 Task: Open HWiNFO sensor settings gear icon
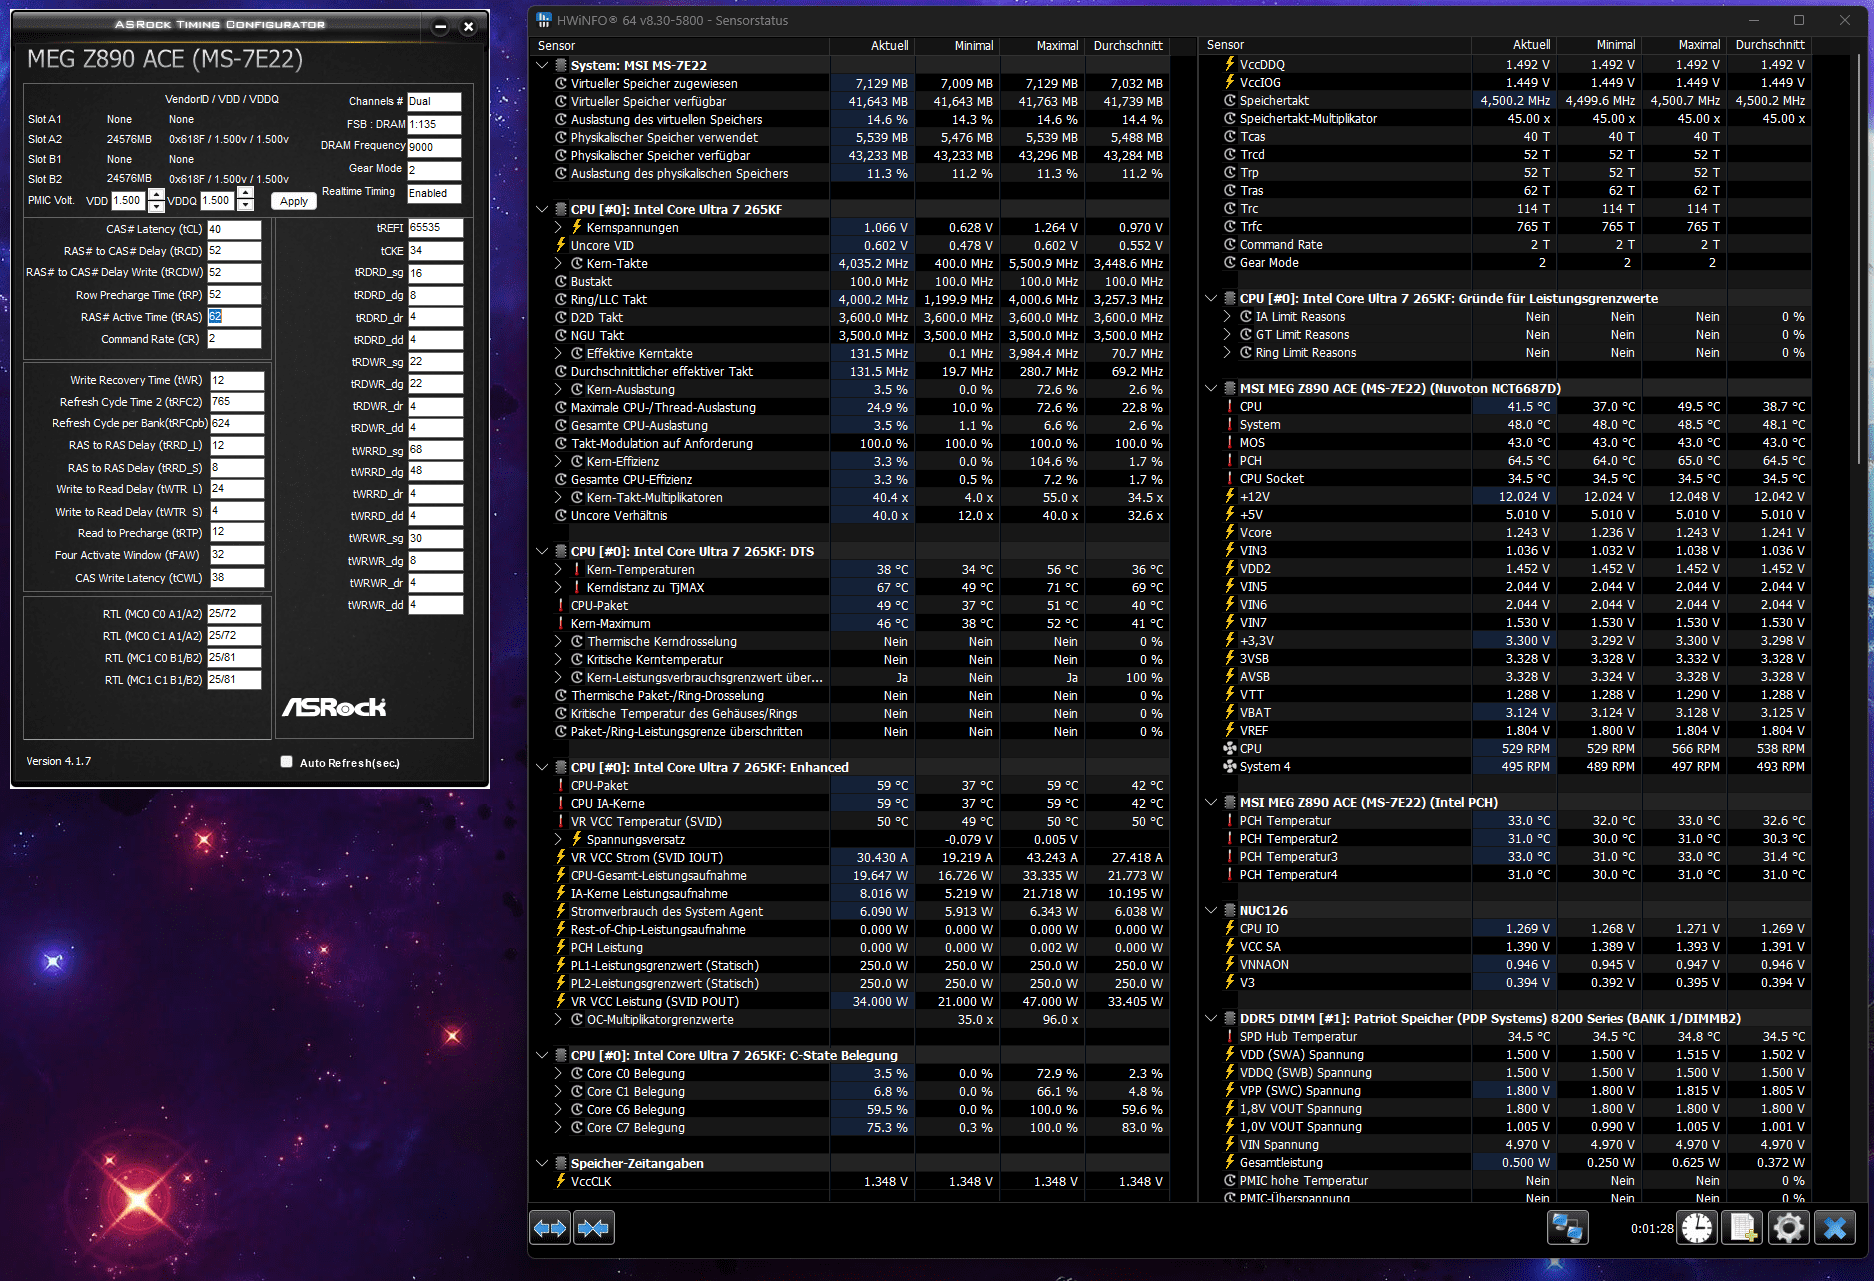[1789, 1227]
